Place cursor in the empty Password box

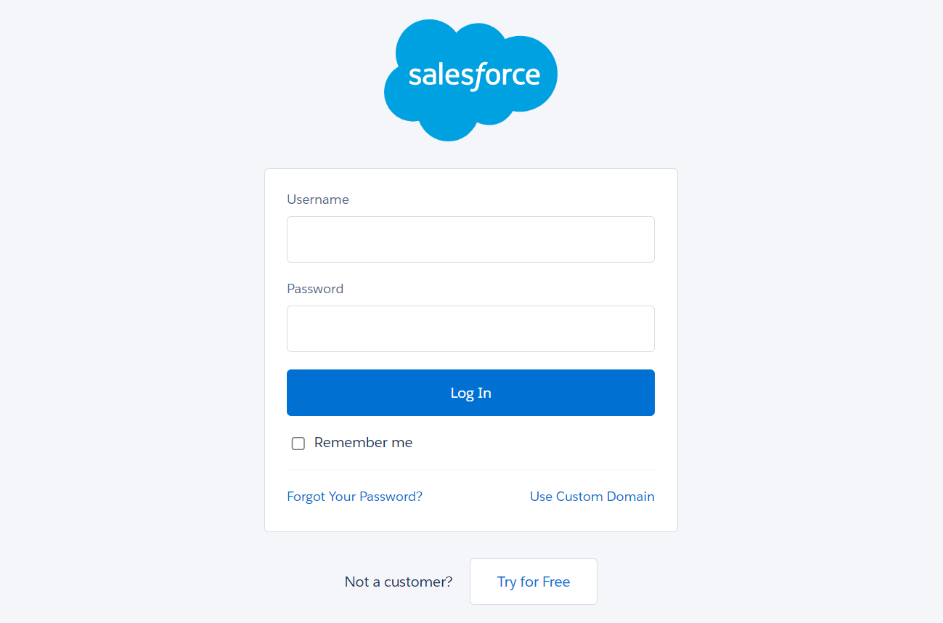tap(471, 328)
